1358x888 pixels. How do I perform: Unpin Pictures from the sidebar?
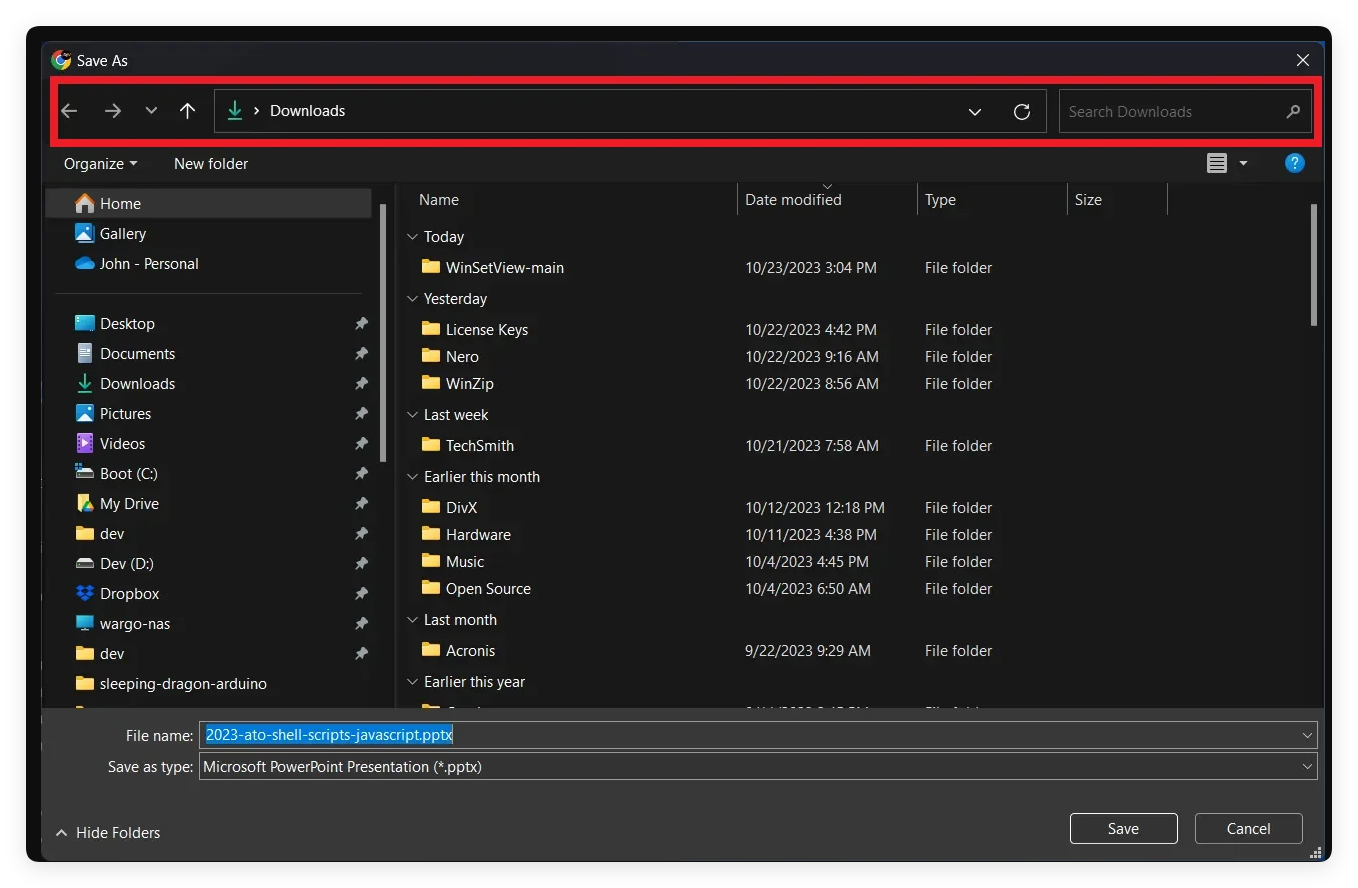361,413
